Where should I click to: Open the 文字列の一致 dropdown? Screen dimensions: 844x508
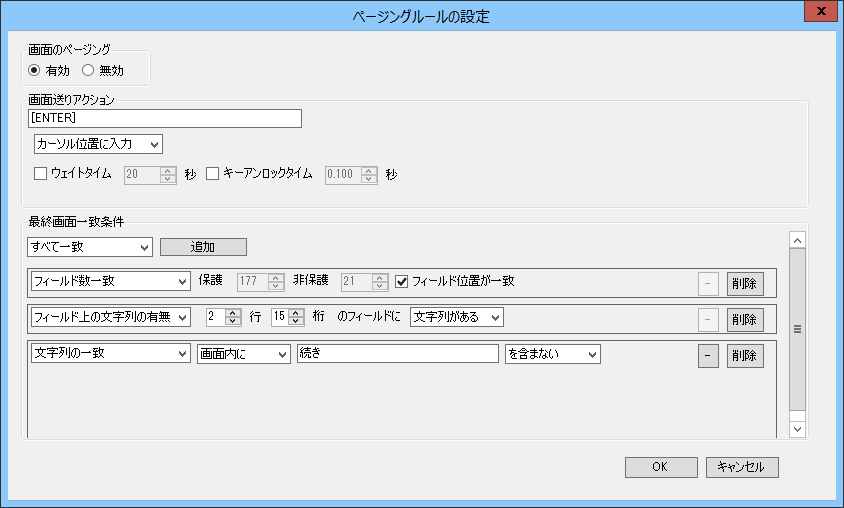(x=111, y=354)
